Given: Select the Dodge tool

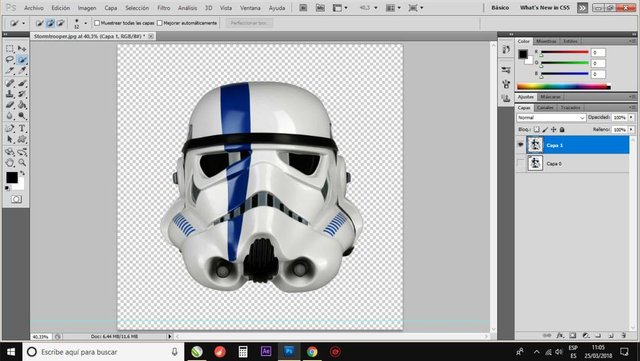Looking at the screenshot, I should (x=22, y=116).
